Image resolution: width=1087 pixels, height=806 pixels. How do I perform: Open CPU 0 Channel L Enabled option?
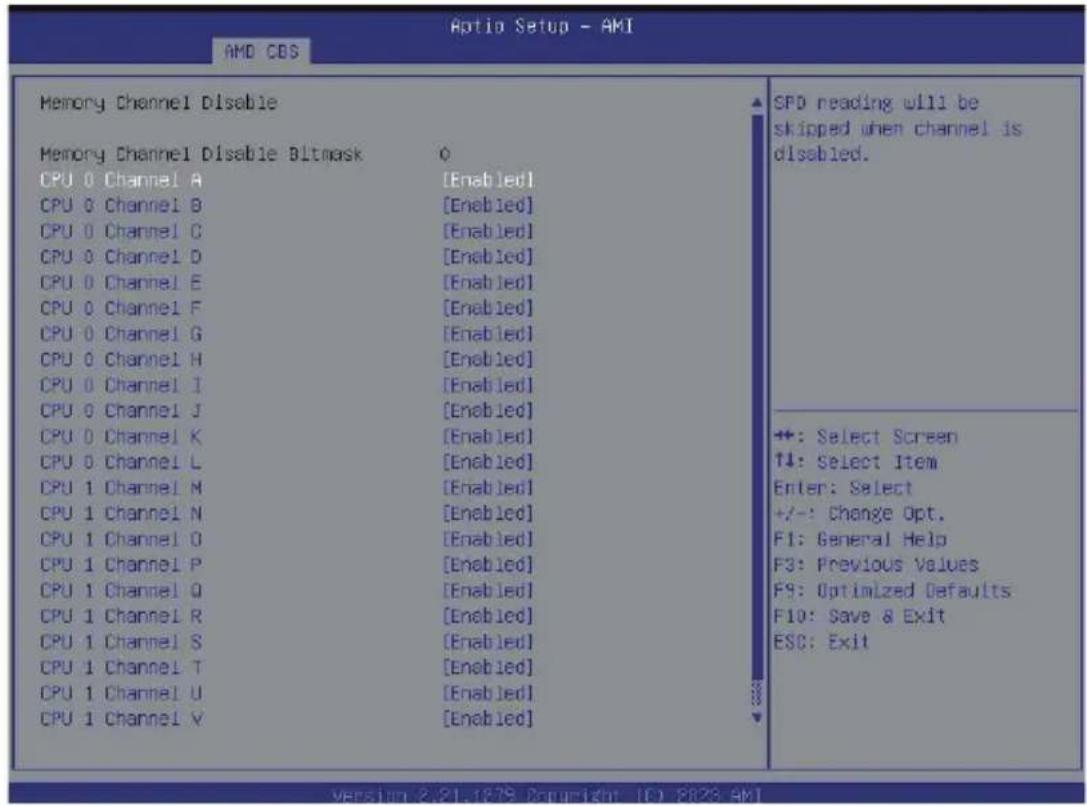pyautogui.click(x=488, y=462)
